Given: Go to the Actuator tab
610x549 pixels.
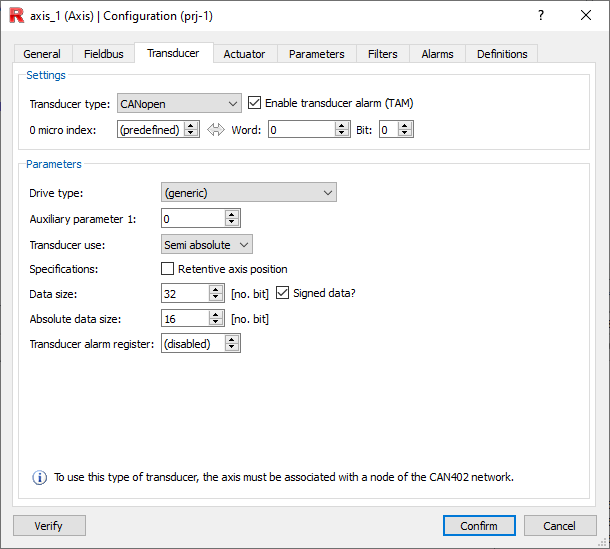Looking at the screenshot, I should 244,54.
